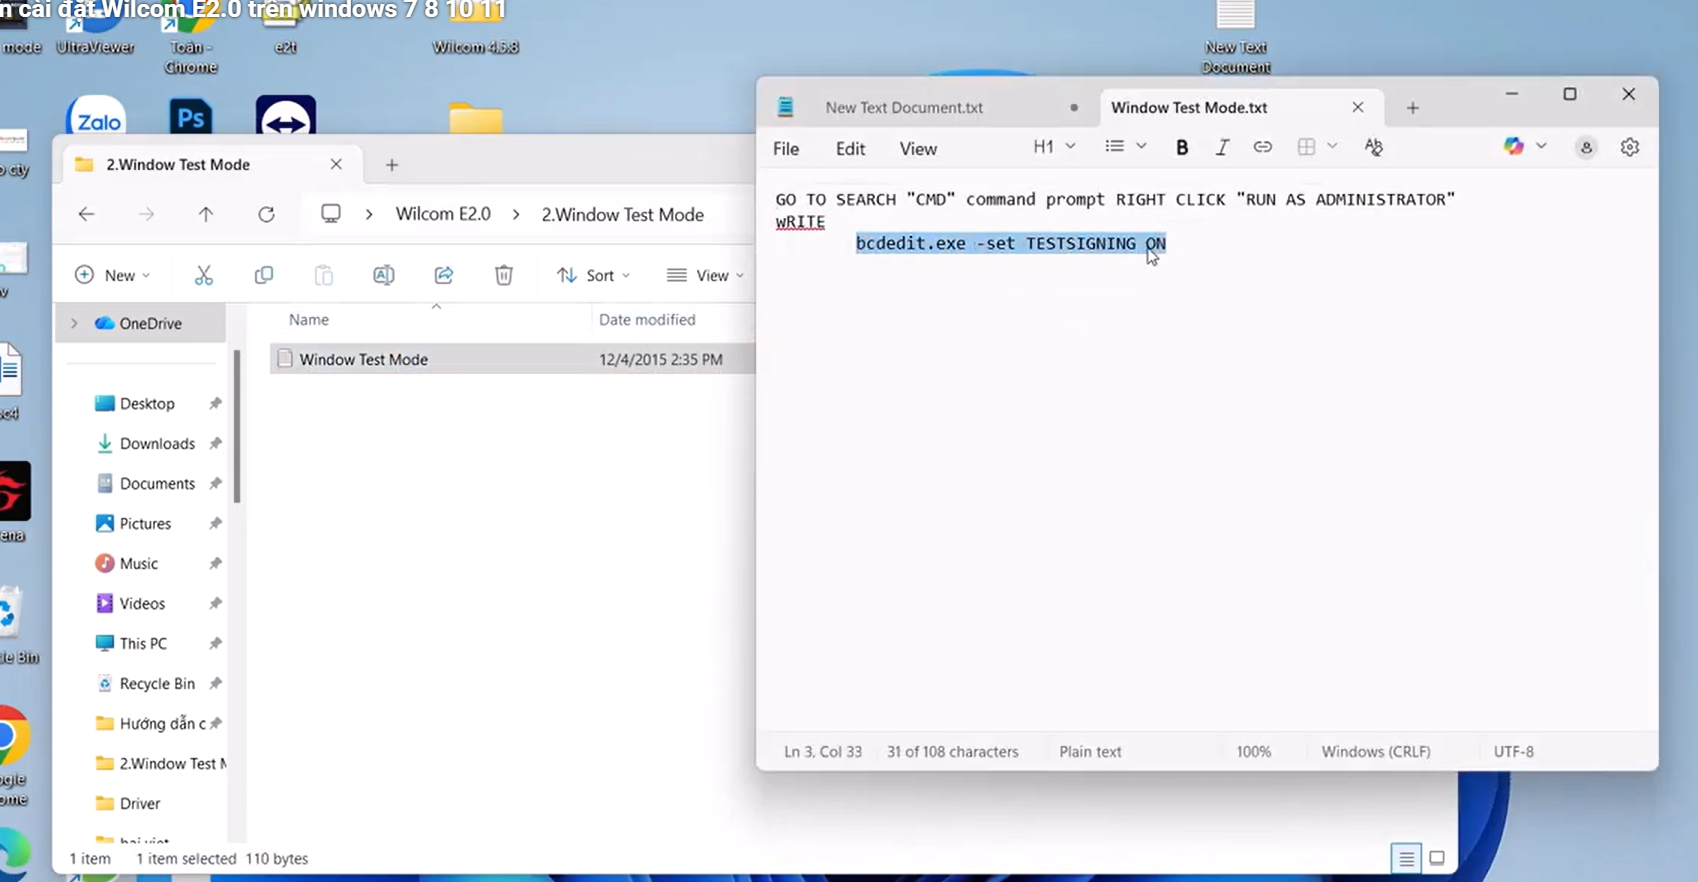Refresh the File Explorer folder
The height and width of the screenshot is (882, 1698).
[x=266, y=214]
